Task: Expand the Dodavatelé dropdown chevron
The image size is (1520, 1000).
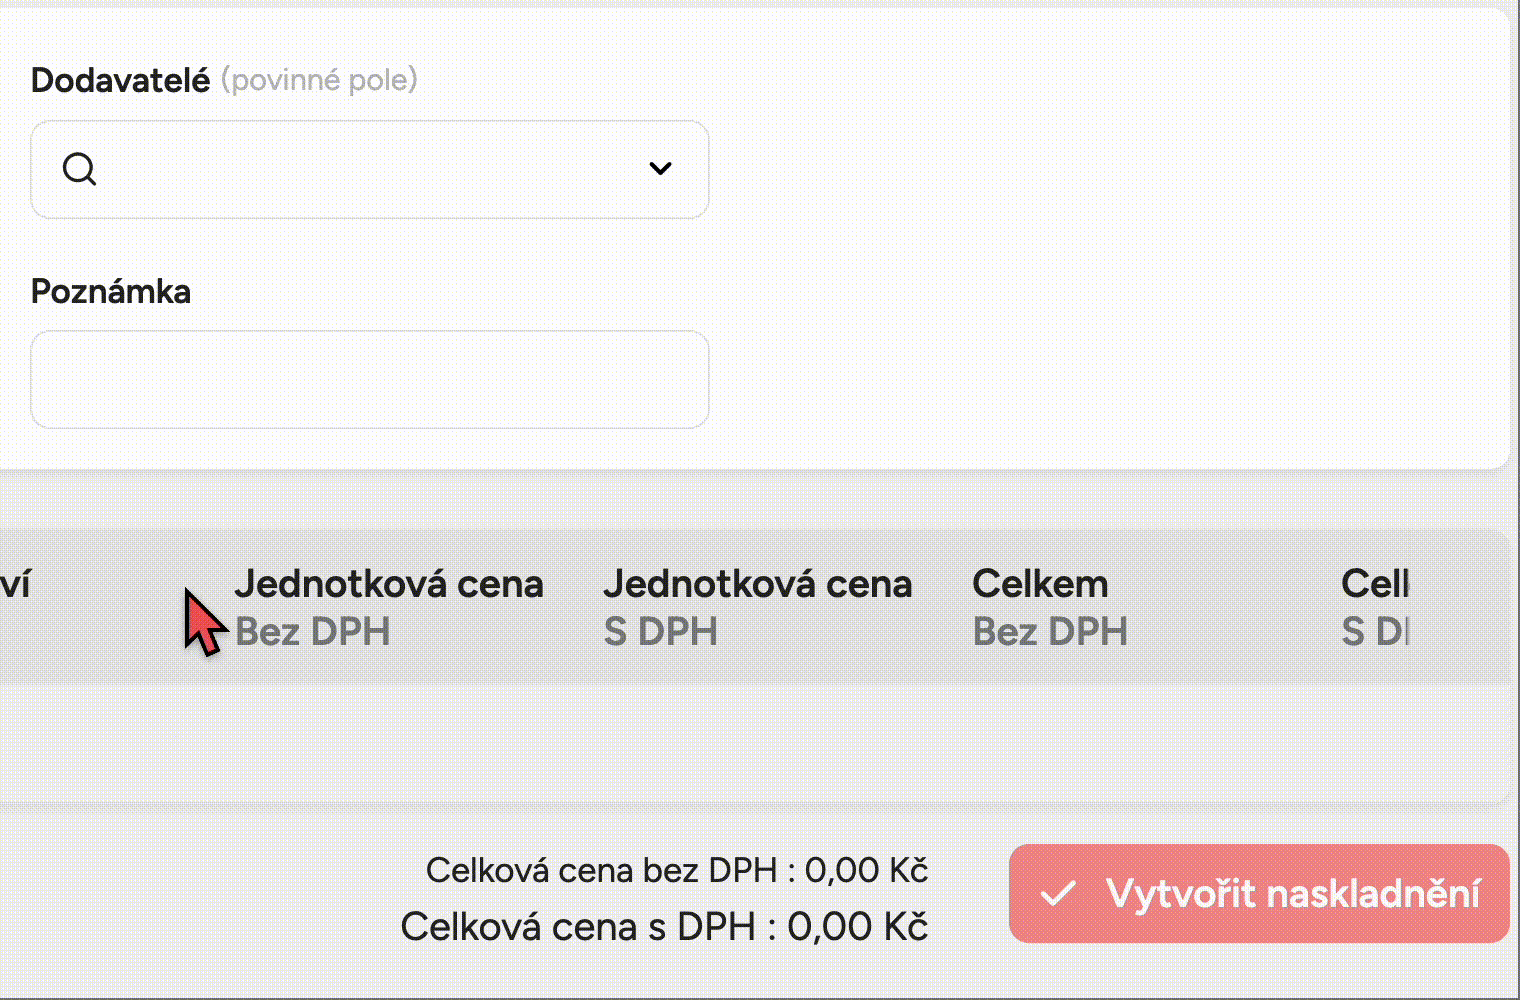Action: [x=660, y=168]
